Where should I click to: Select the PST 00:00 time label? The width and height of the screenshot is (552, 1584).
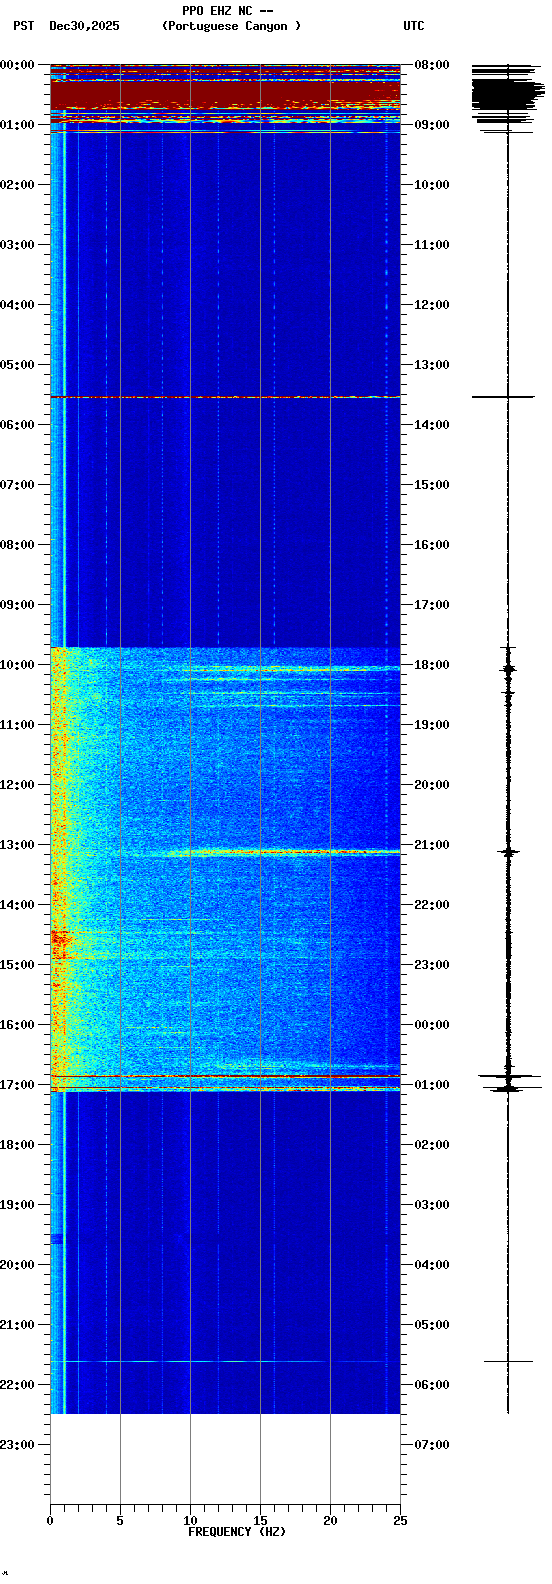point(17,65)
